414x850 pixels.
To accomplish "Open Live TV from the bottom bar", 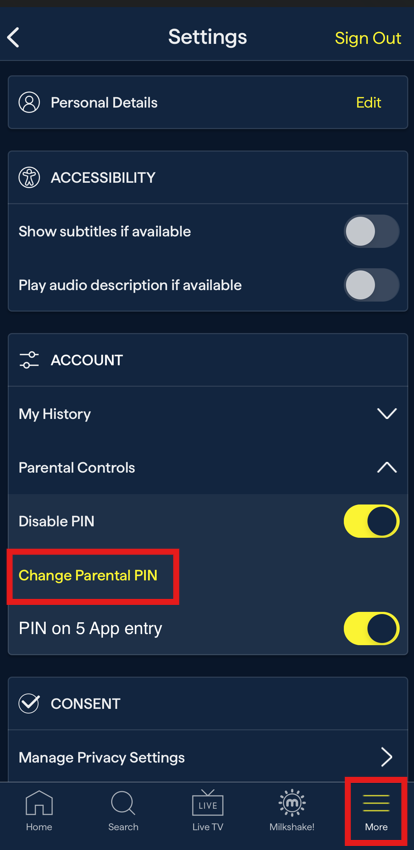I will [x=207, y=803].
